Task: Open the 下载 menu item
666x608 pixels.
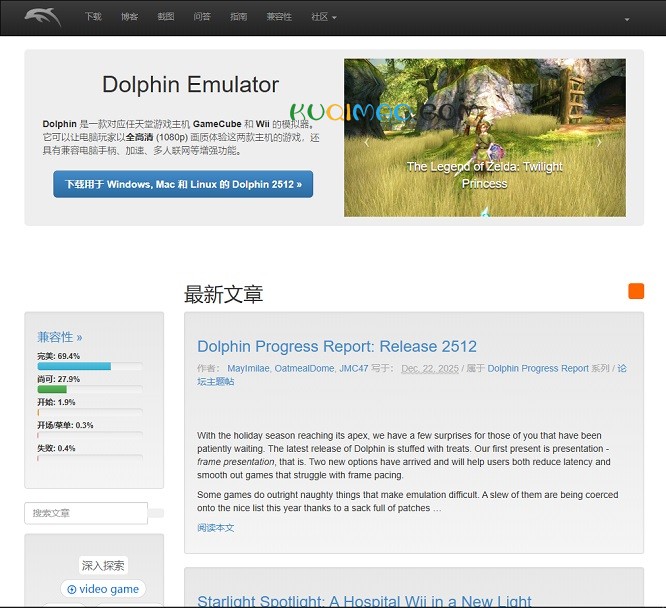Action: pos(93,17)
